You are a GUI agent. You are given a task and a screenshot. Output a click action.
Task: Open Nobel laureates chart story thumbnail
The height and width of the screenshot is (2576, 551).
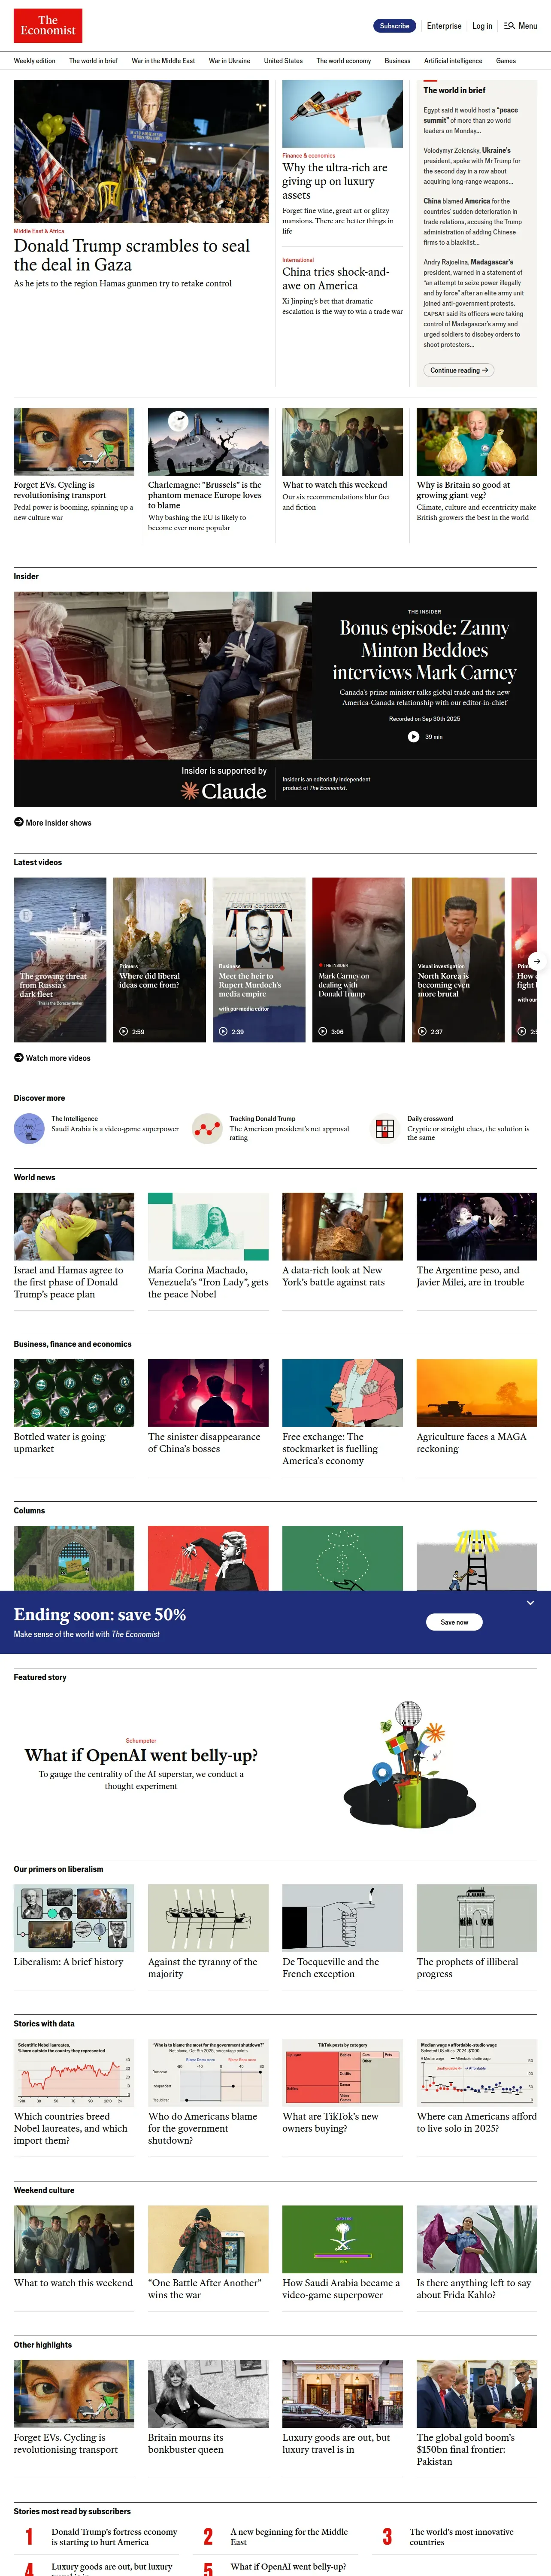coord(74,2072)
